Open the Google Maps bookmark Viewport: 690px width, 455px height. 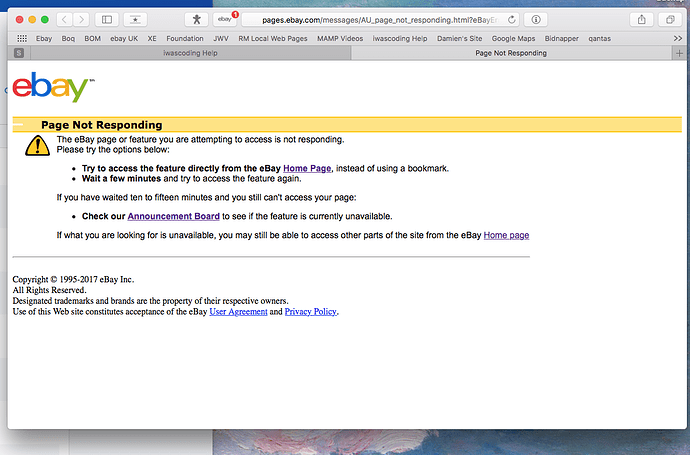(514, 38)
